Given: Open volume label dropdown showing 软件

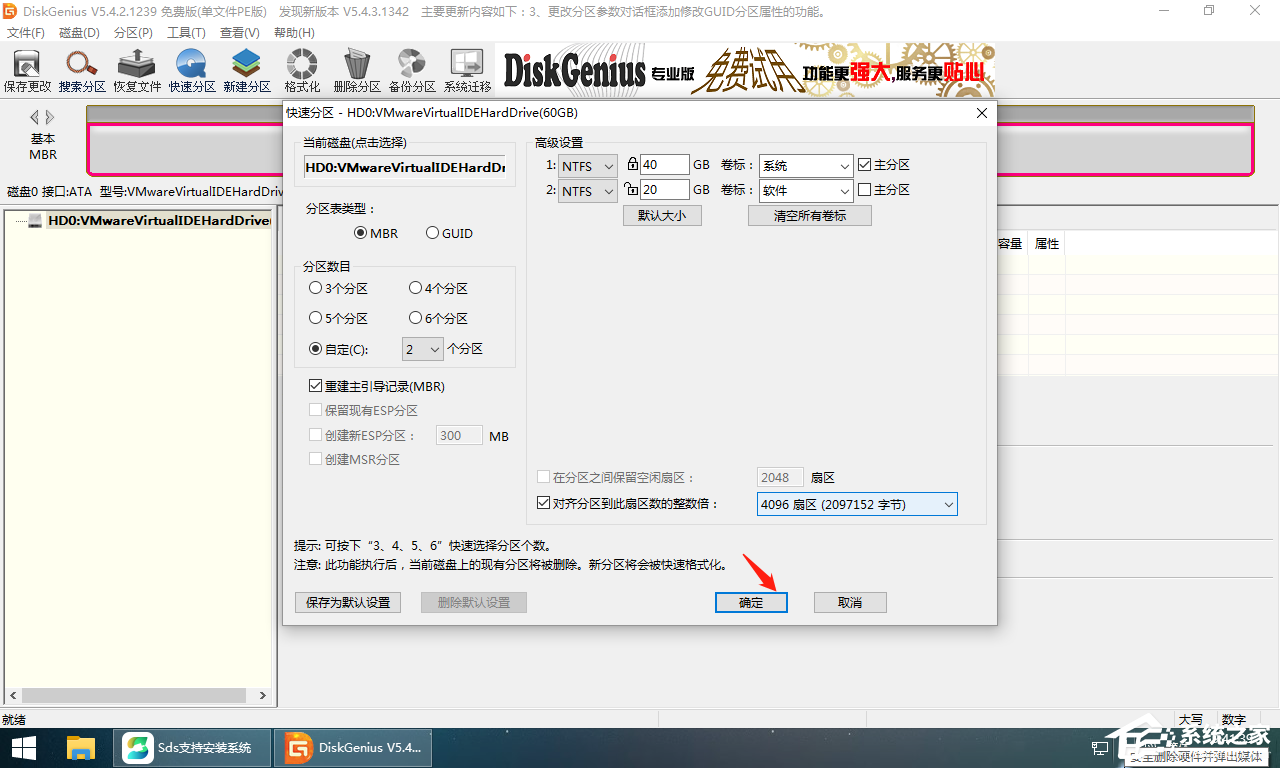Looking at the screenshot, I should 805,191.
